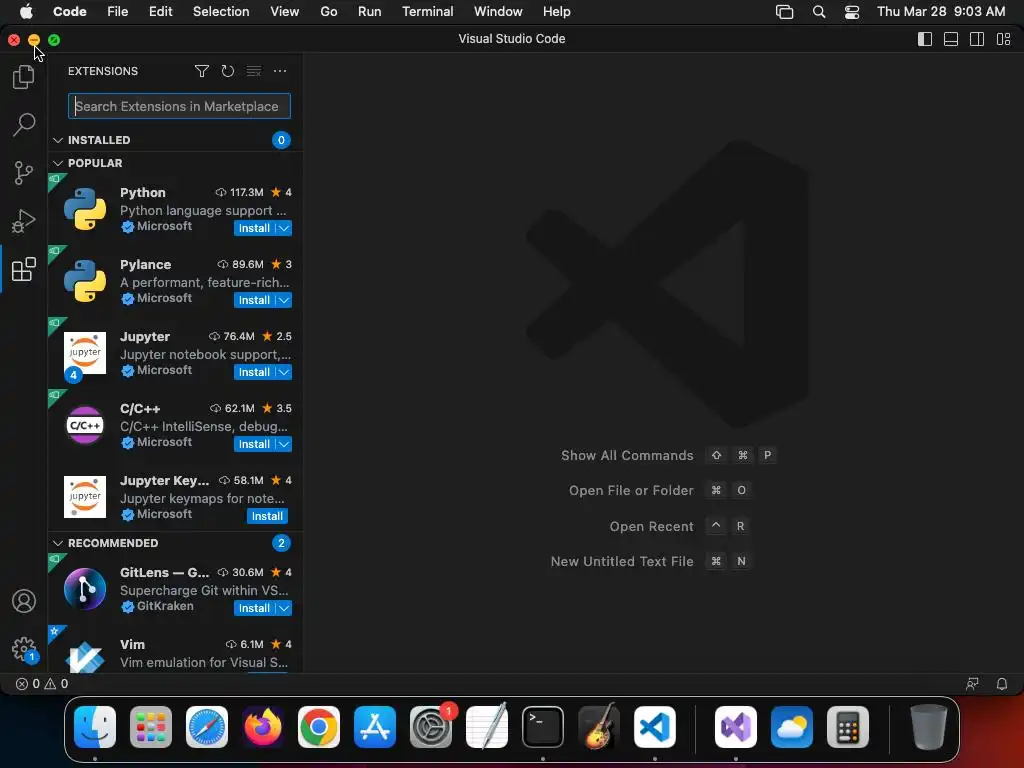The height and width of the screenshot is (768, 1024).
Task: Open Jupyter install dropdown arrow
Action: tap(284, 372)
